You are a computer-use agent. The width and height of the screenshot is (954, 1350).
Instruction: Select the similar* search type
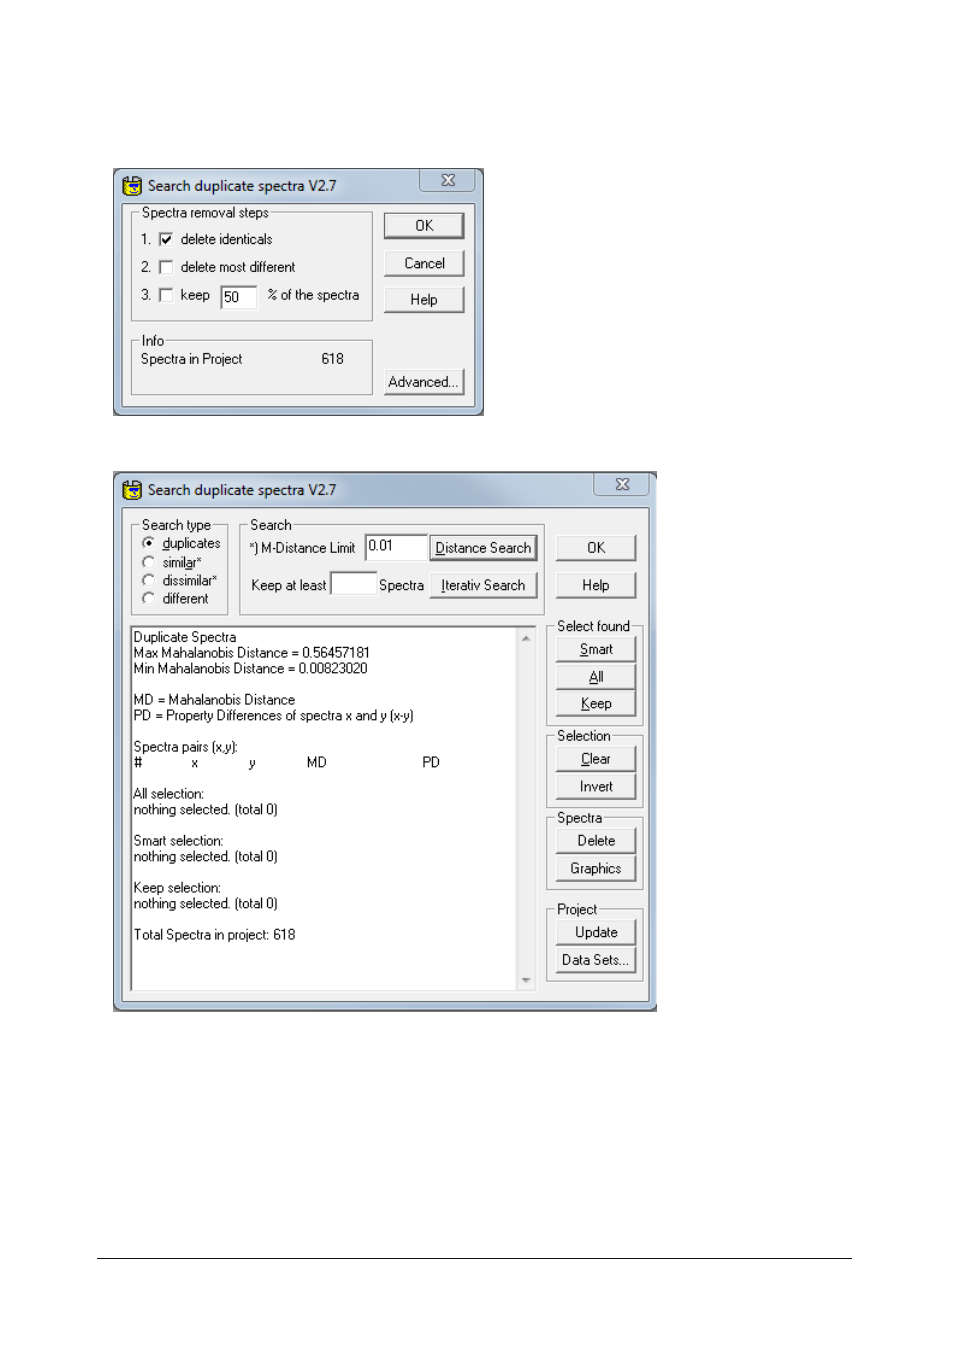(x=148, y=562)
